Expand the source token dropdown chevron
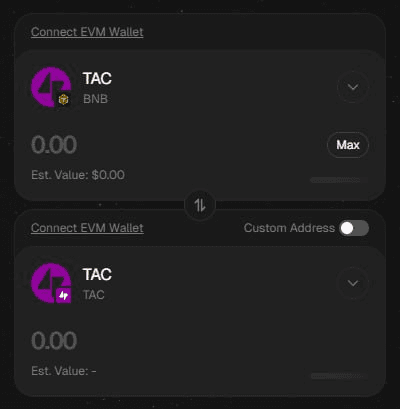The height and width of the screenshot is (409, 400). coord(353,87)
